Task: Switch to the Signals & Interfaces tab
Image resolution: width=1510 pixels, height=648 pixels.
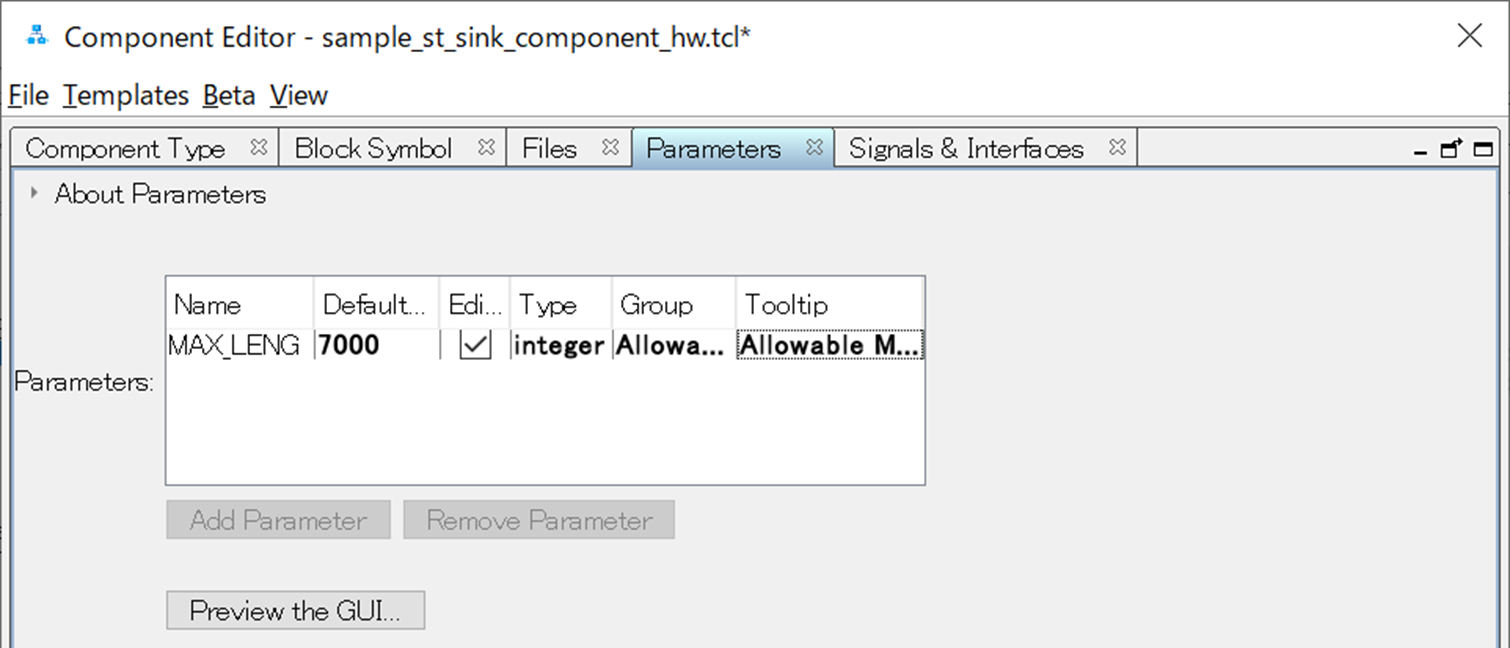Action: (966, 149)
